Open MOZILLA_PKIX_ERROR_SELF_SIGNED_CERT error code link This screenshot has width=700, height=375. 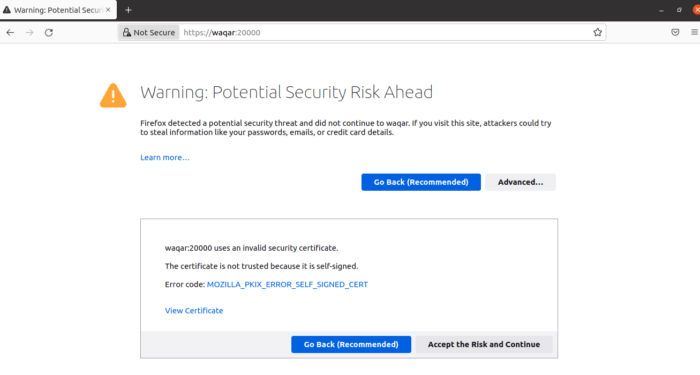click(287, 284)
